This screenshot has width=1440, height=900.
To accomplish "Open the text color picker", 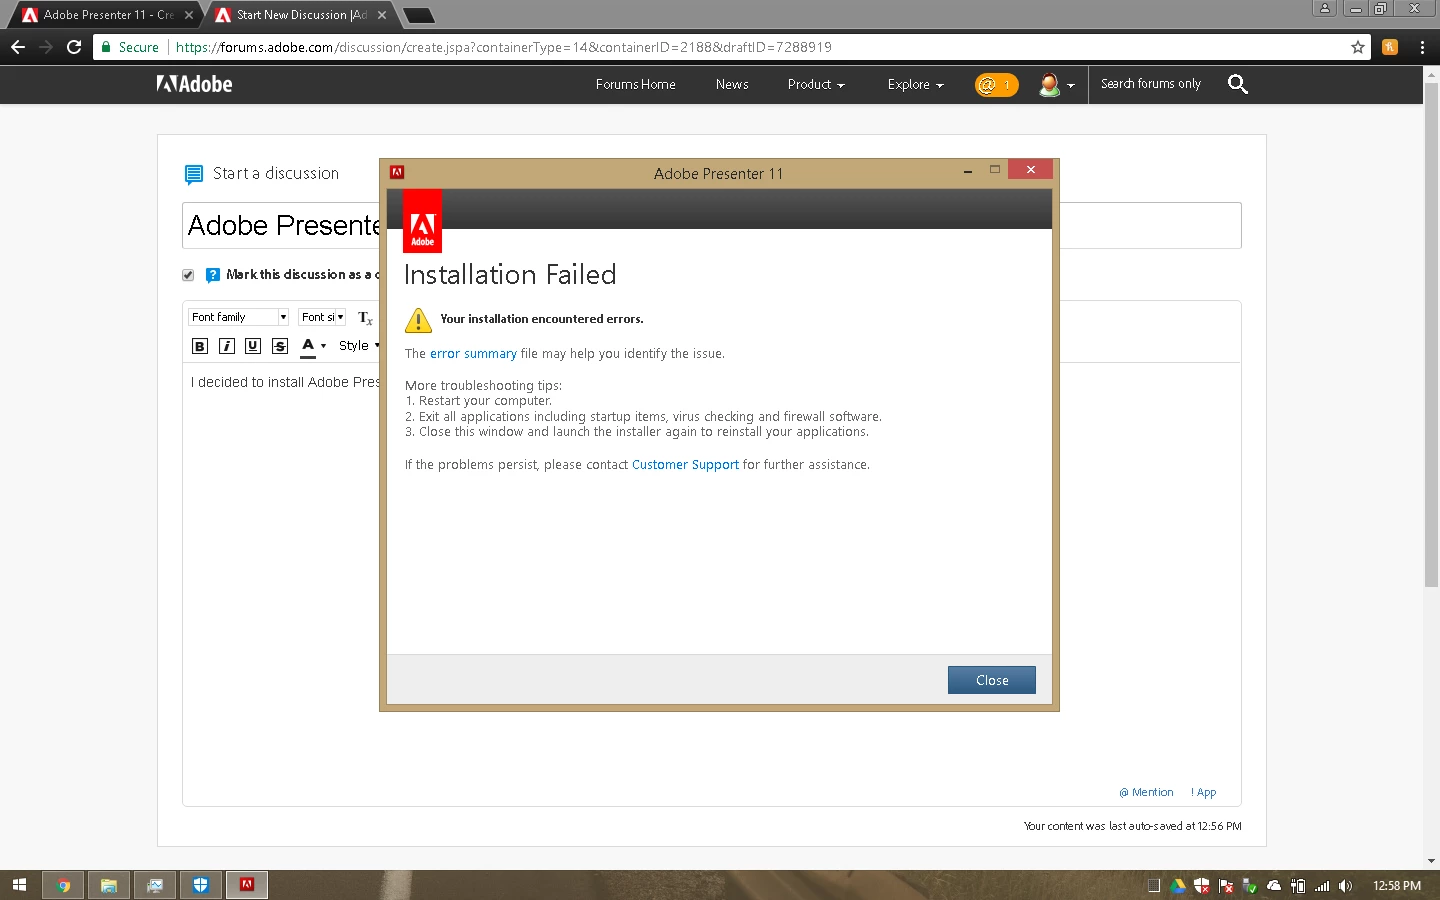I will [x=313, y=346].
